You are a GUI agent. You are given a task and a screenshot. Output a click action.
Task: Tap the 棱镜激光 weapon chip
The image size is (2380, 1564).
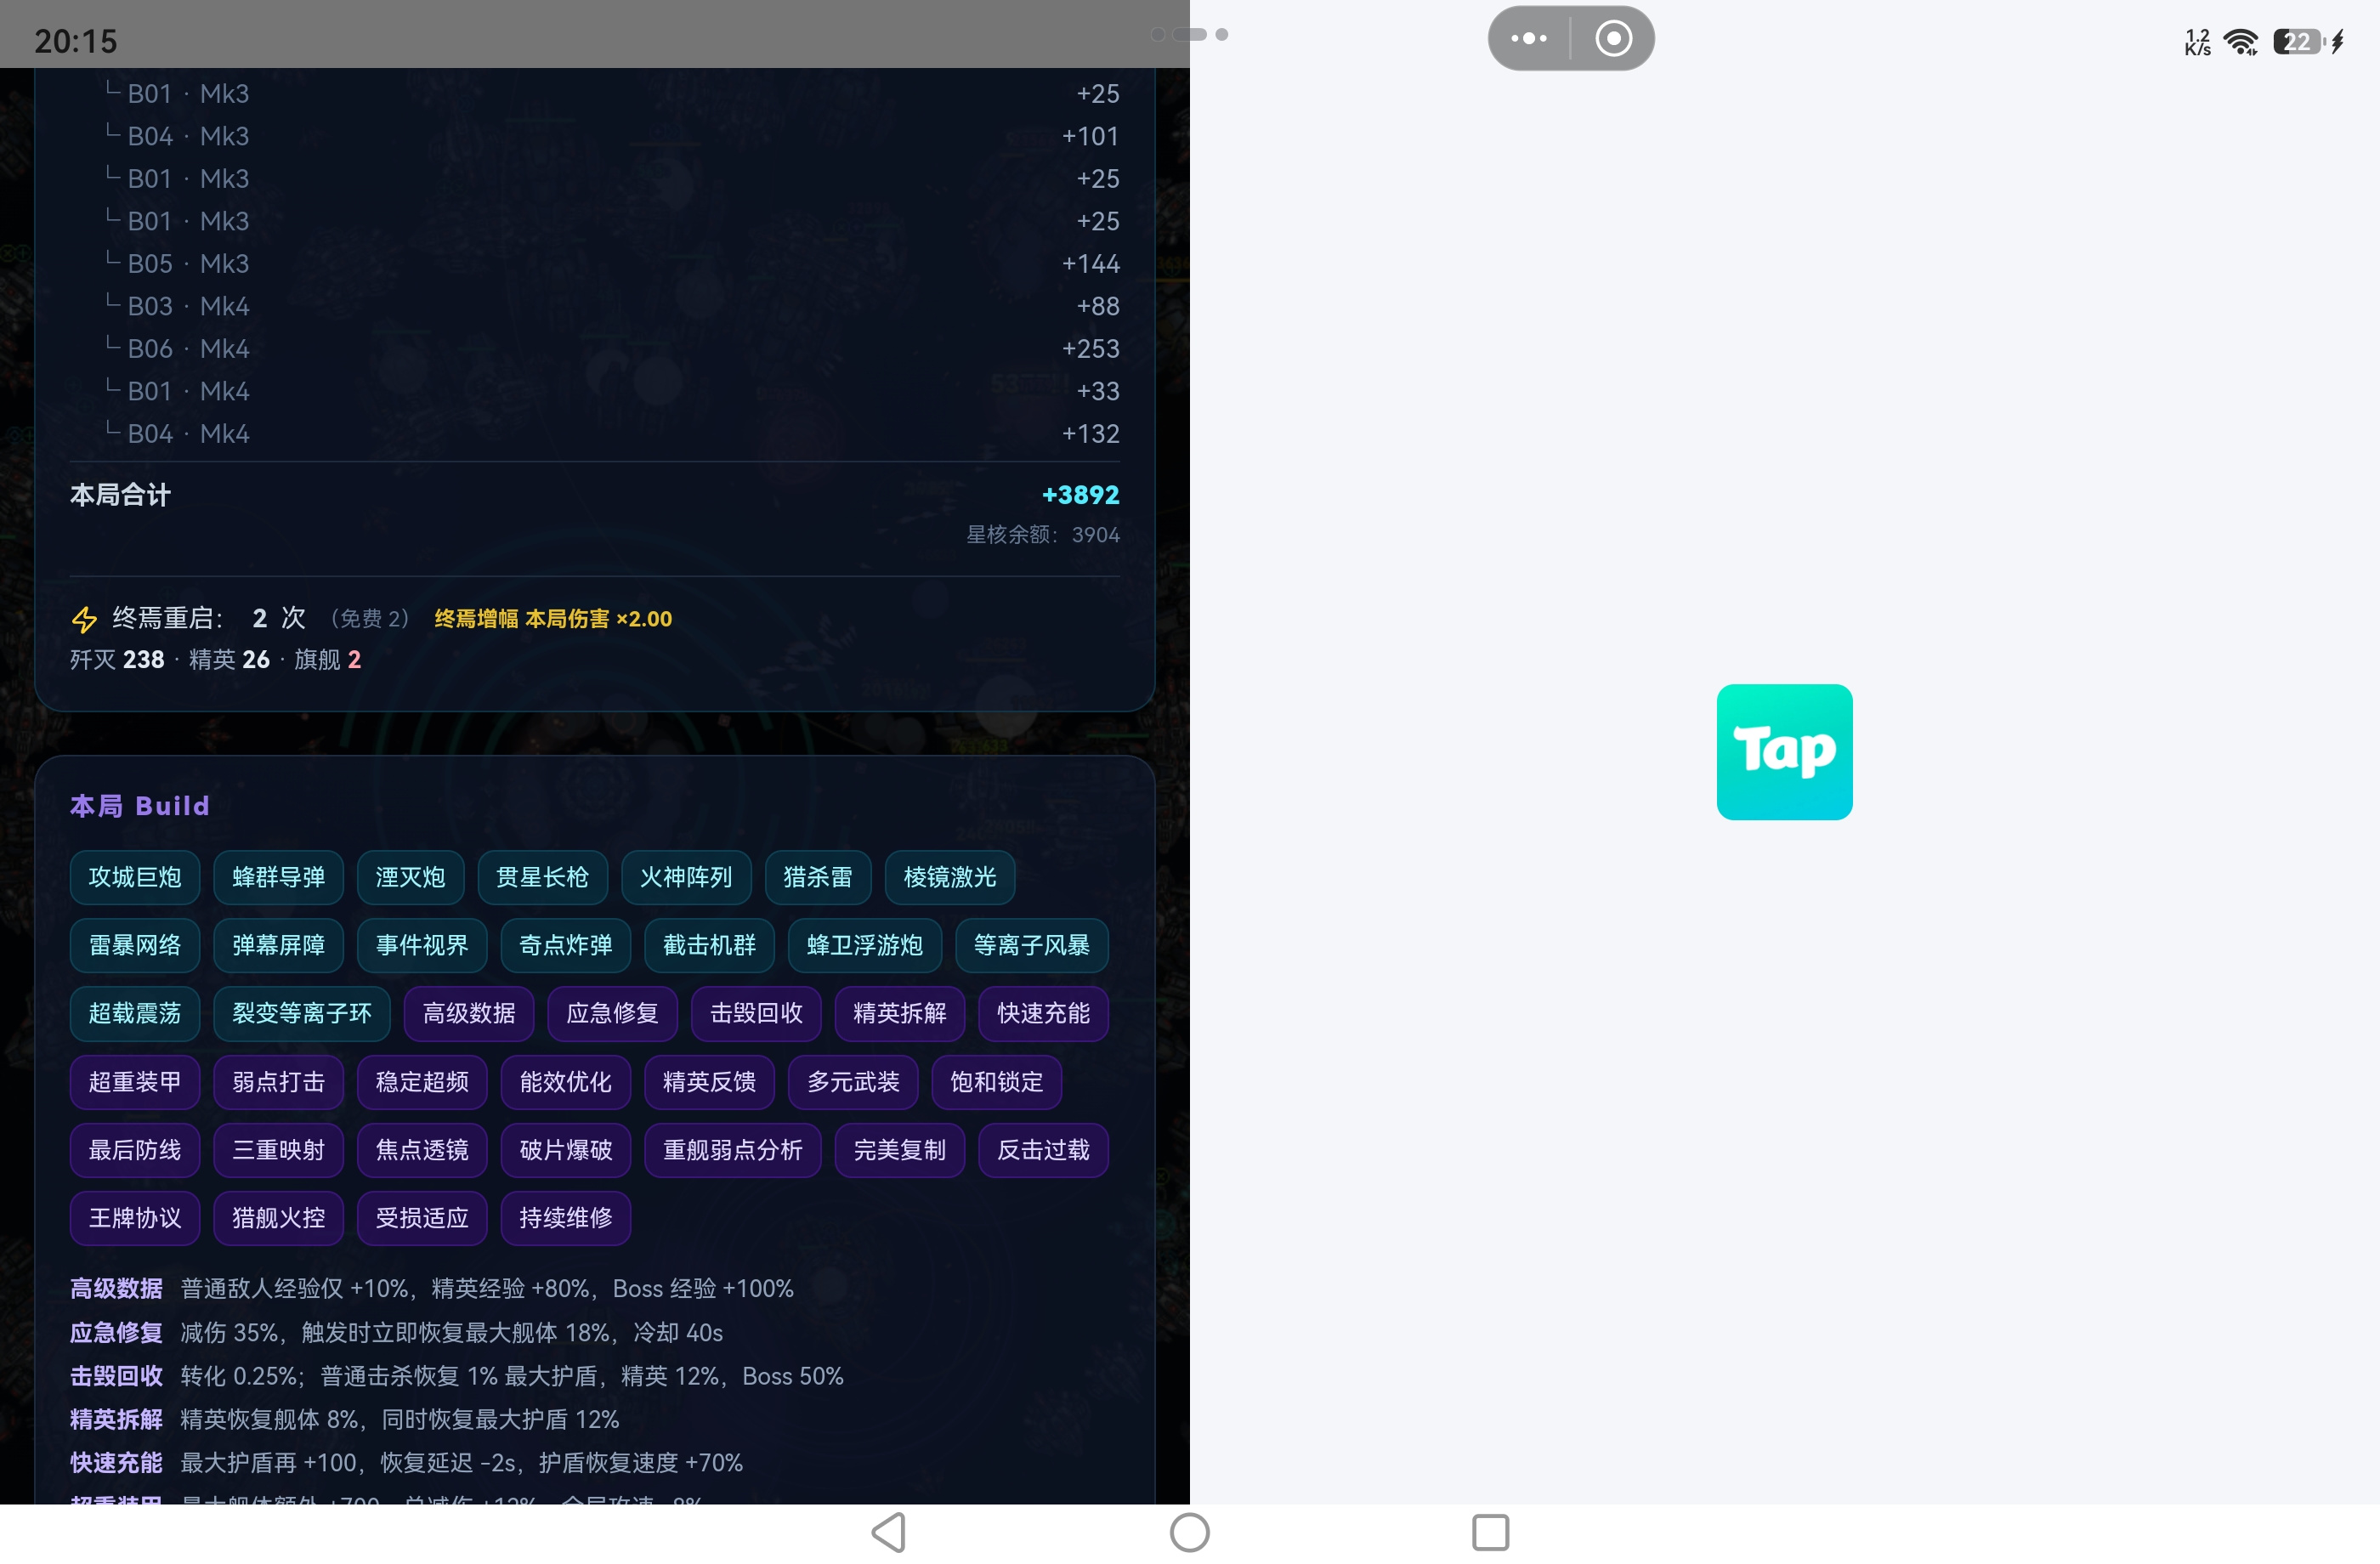pos(950,877)
